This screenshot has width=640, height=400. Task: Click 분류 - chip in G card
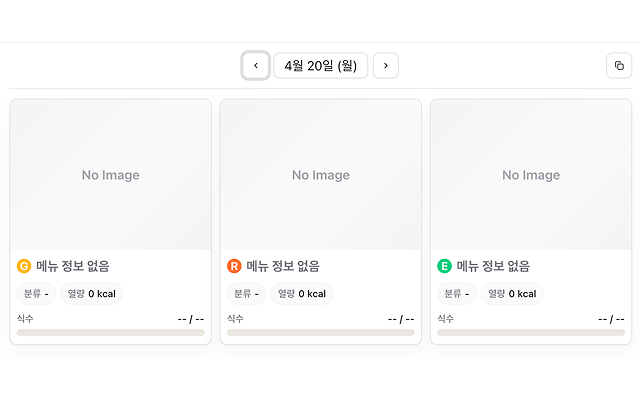(x=36, y=293)
